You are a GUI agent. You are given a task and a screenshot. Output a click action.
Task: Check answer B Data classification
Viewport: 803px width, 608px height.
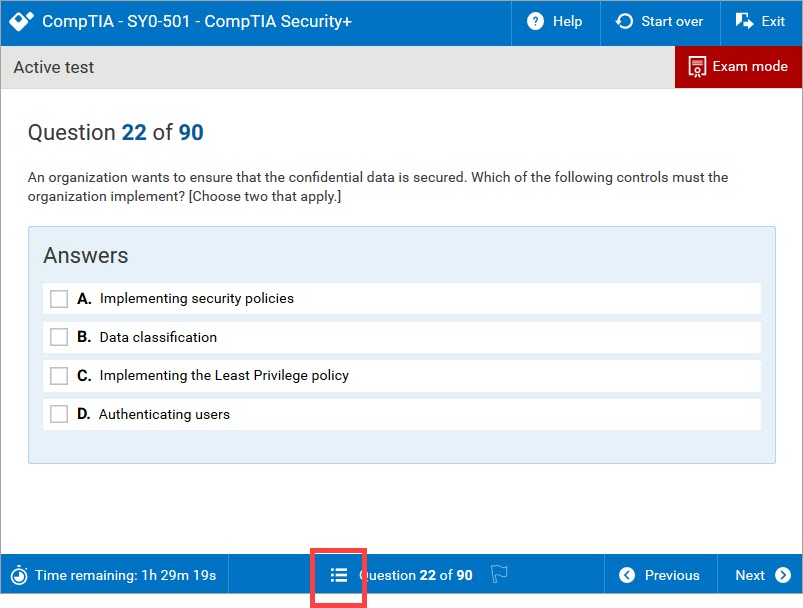coord(59,337)
